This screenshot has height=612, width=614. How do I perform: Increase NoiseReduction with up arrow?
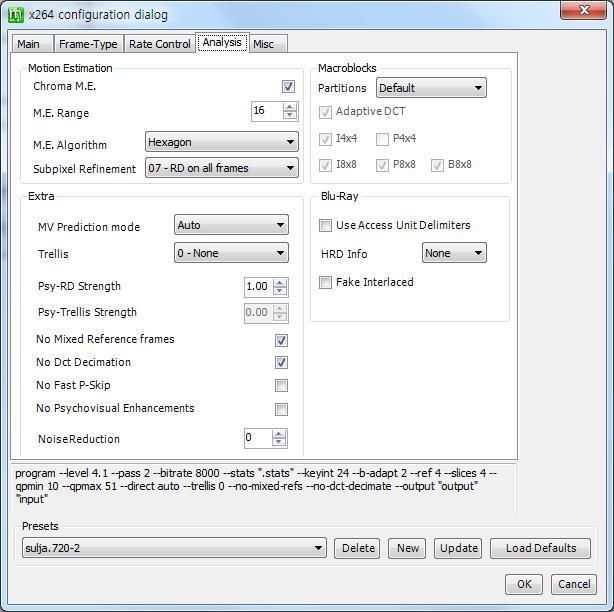(x=279, y=434)
